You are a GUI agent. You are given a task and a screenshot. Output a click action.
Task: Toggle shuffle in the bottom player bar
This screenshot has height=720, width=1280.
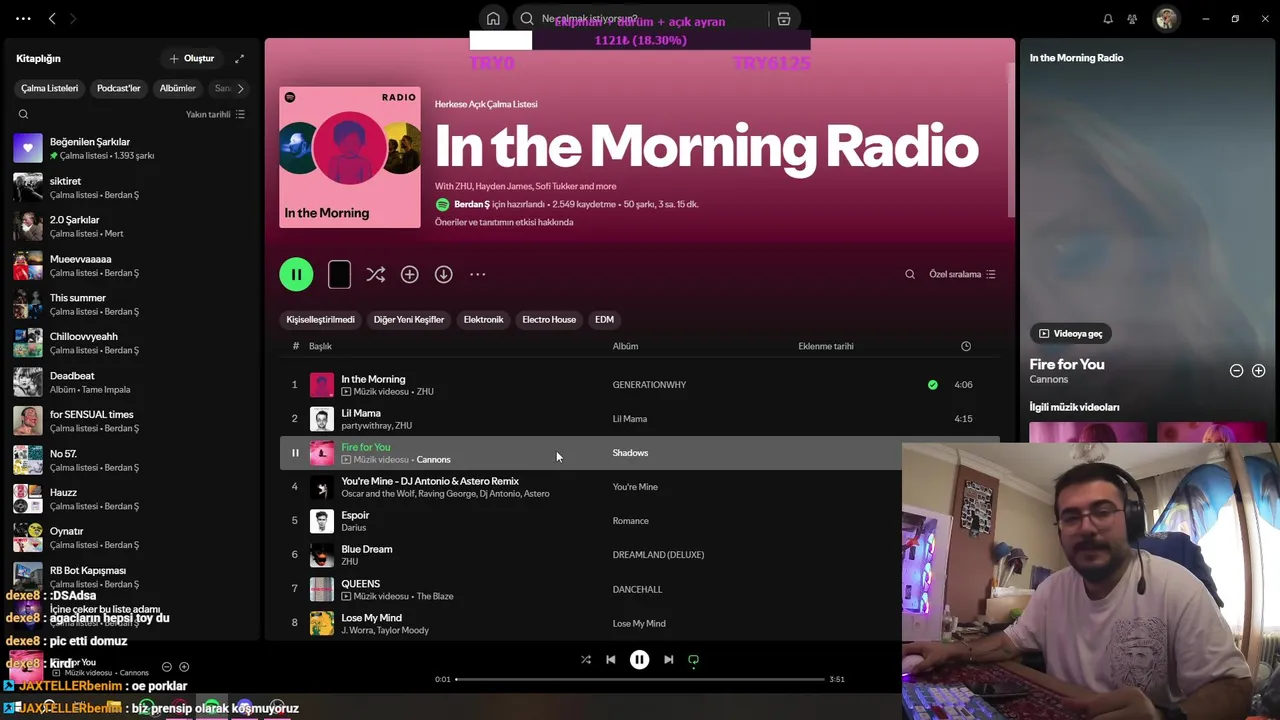pos(586,659)
